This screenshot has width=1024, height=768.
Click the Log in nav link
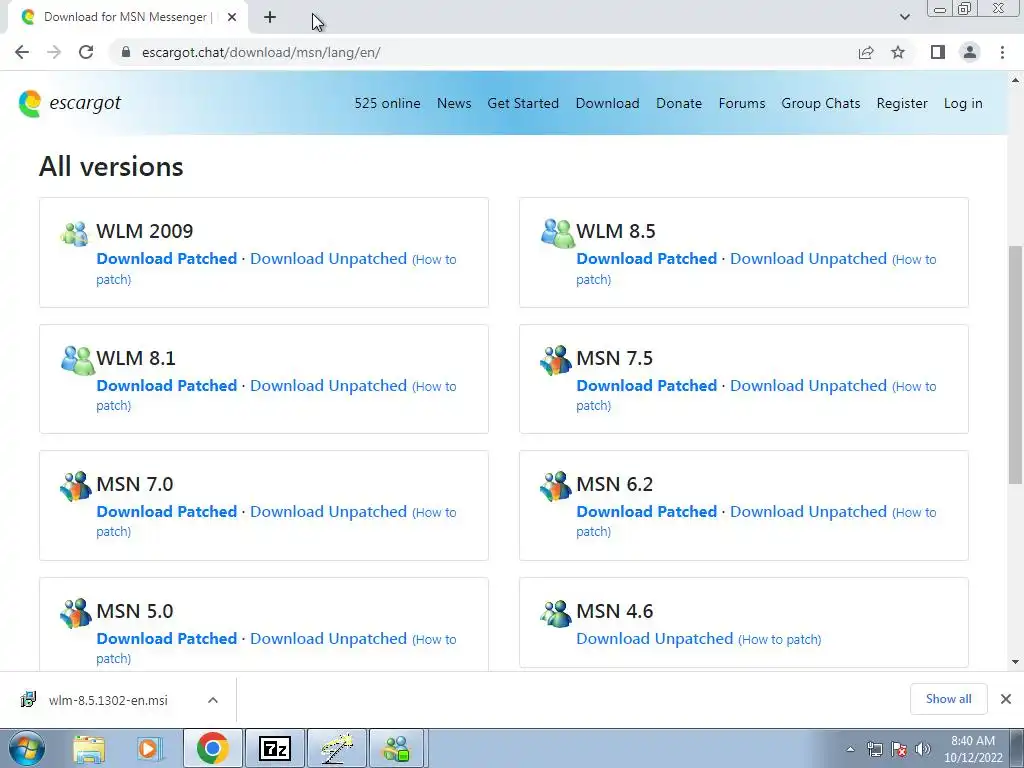963,103
